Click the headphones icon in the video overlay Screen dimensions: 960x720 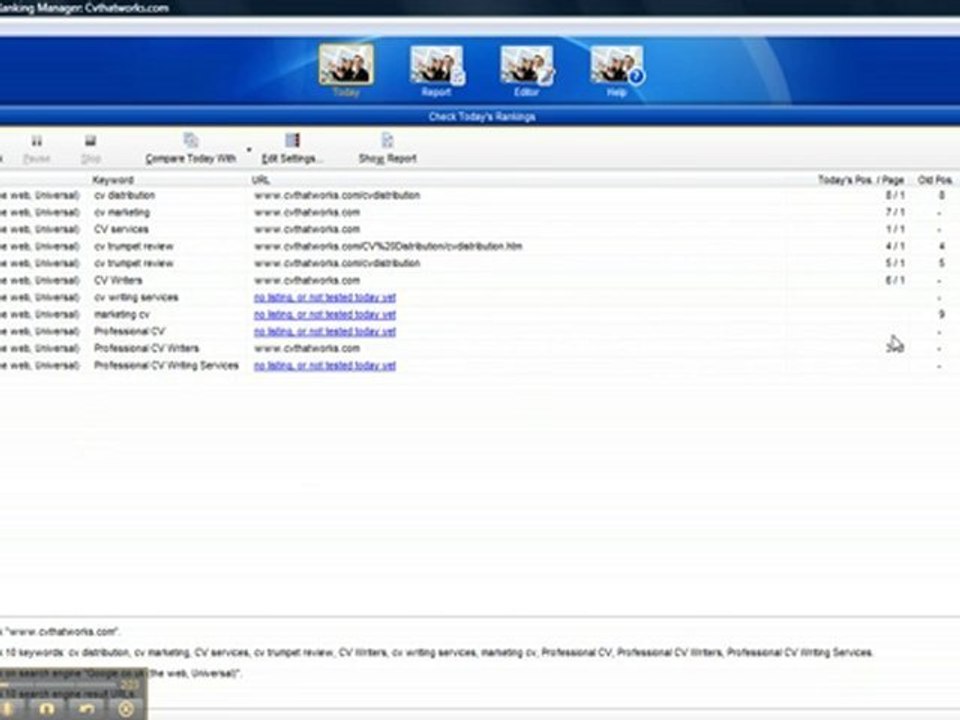tap(47, 709)
